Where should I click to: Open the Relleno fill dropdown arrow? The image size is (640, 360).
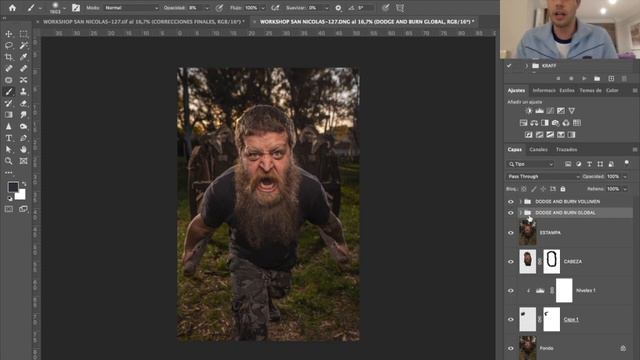[625, 189]
